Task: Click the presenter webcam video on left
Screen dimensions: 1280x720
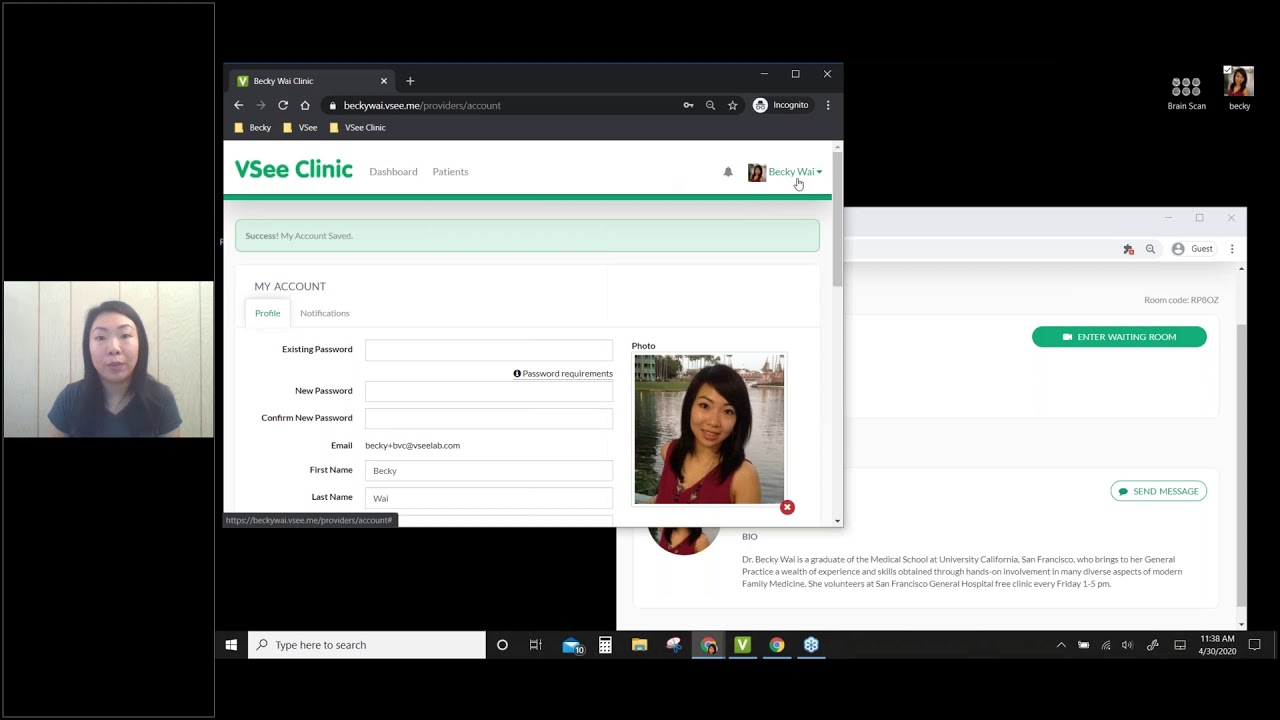Action: point(108,359)
